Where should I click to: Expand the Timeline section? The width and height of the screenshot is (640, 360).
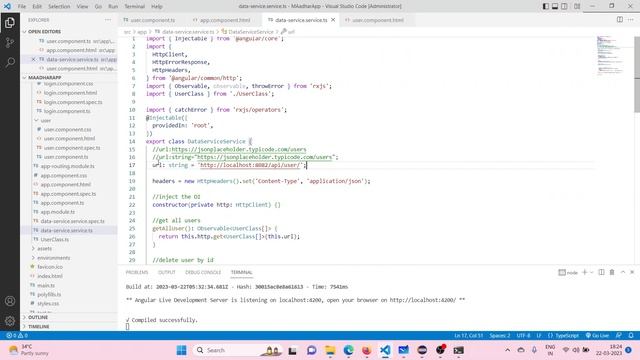39,327
